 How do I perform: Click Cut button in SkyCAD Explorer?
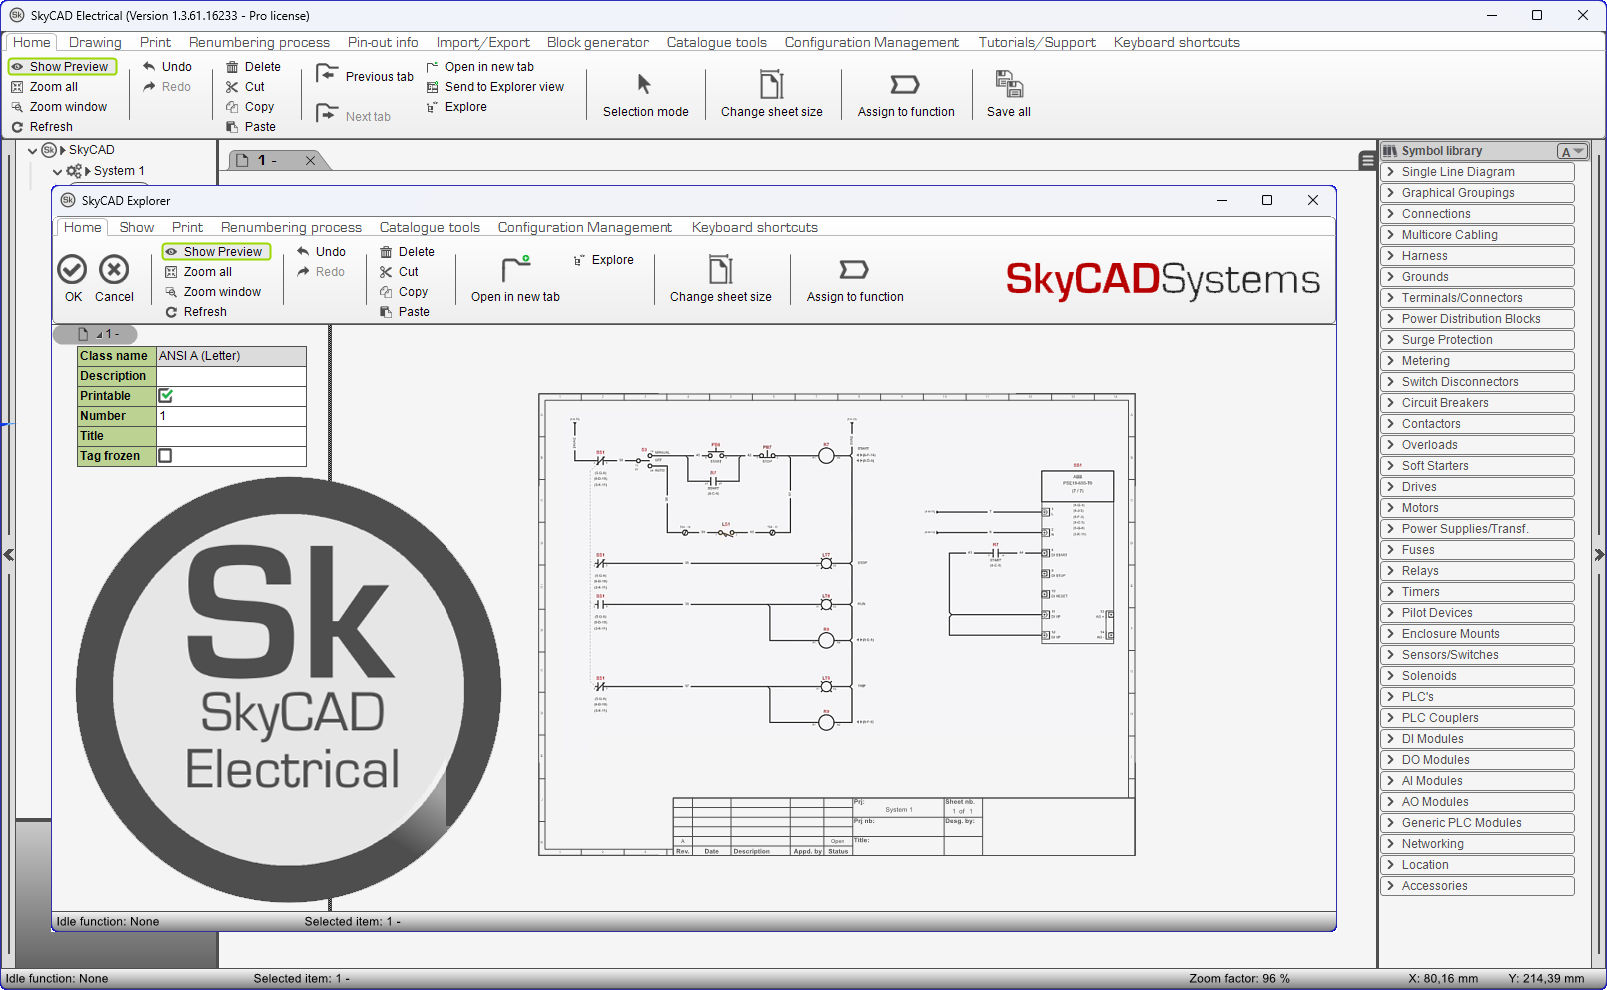click(x=399, y=272)
